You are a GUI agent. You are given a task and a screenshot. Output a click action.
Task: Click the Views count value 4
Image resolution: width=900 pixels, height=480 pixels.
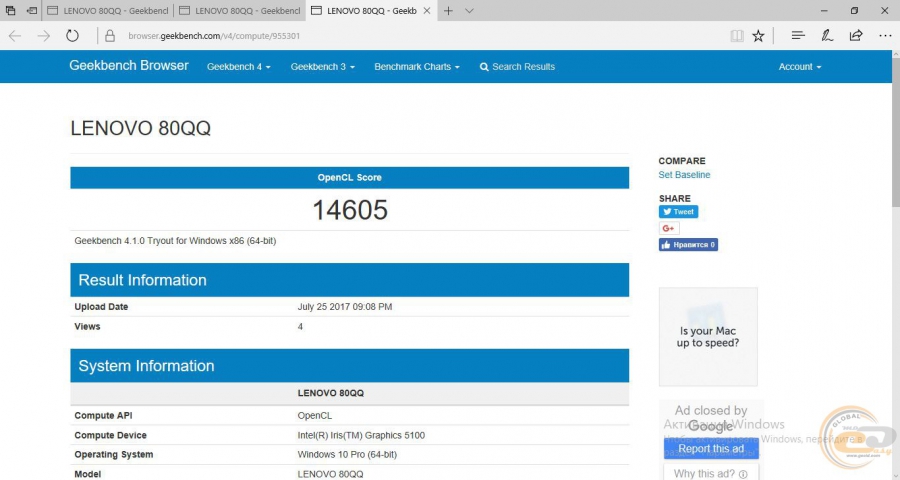pos(300,327)
